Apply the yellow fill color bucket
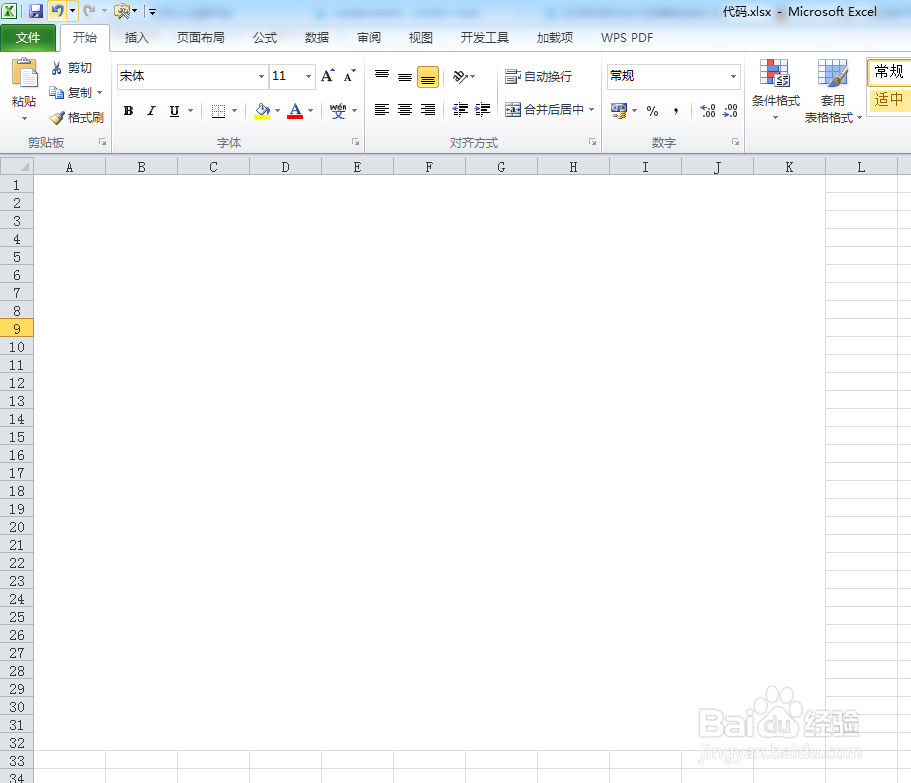 (x=263, y=110)
